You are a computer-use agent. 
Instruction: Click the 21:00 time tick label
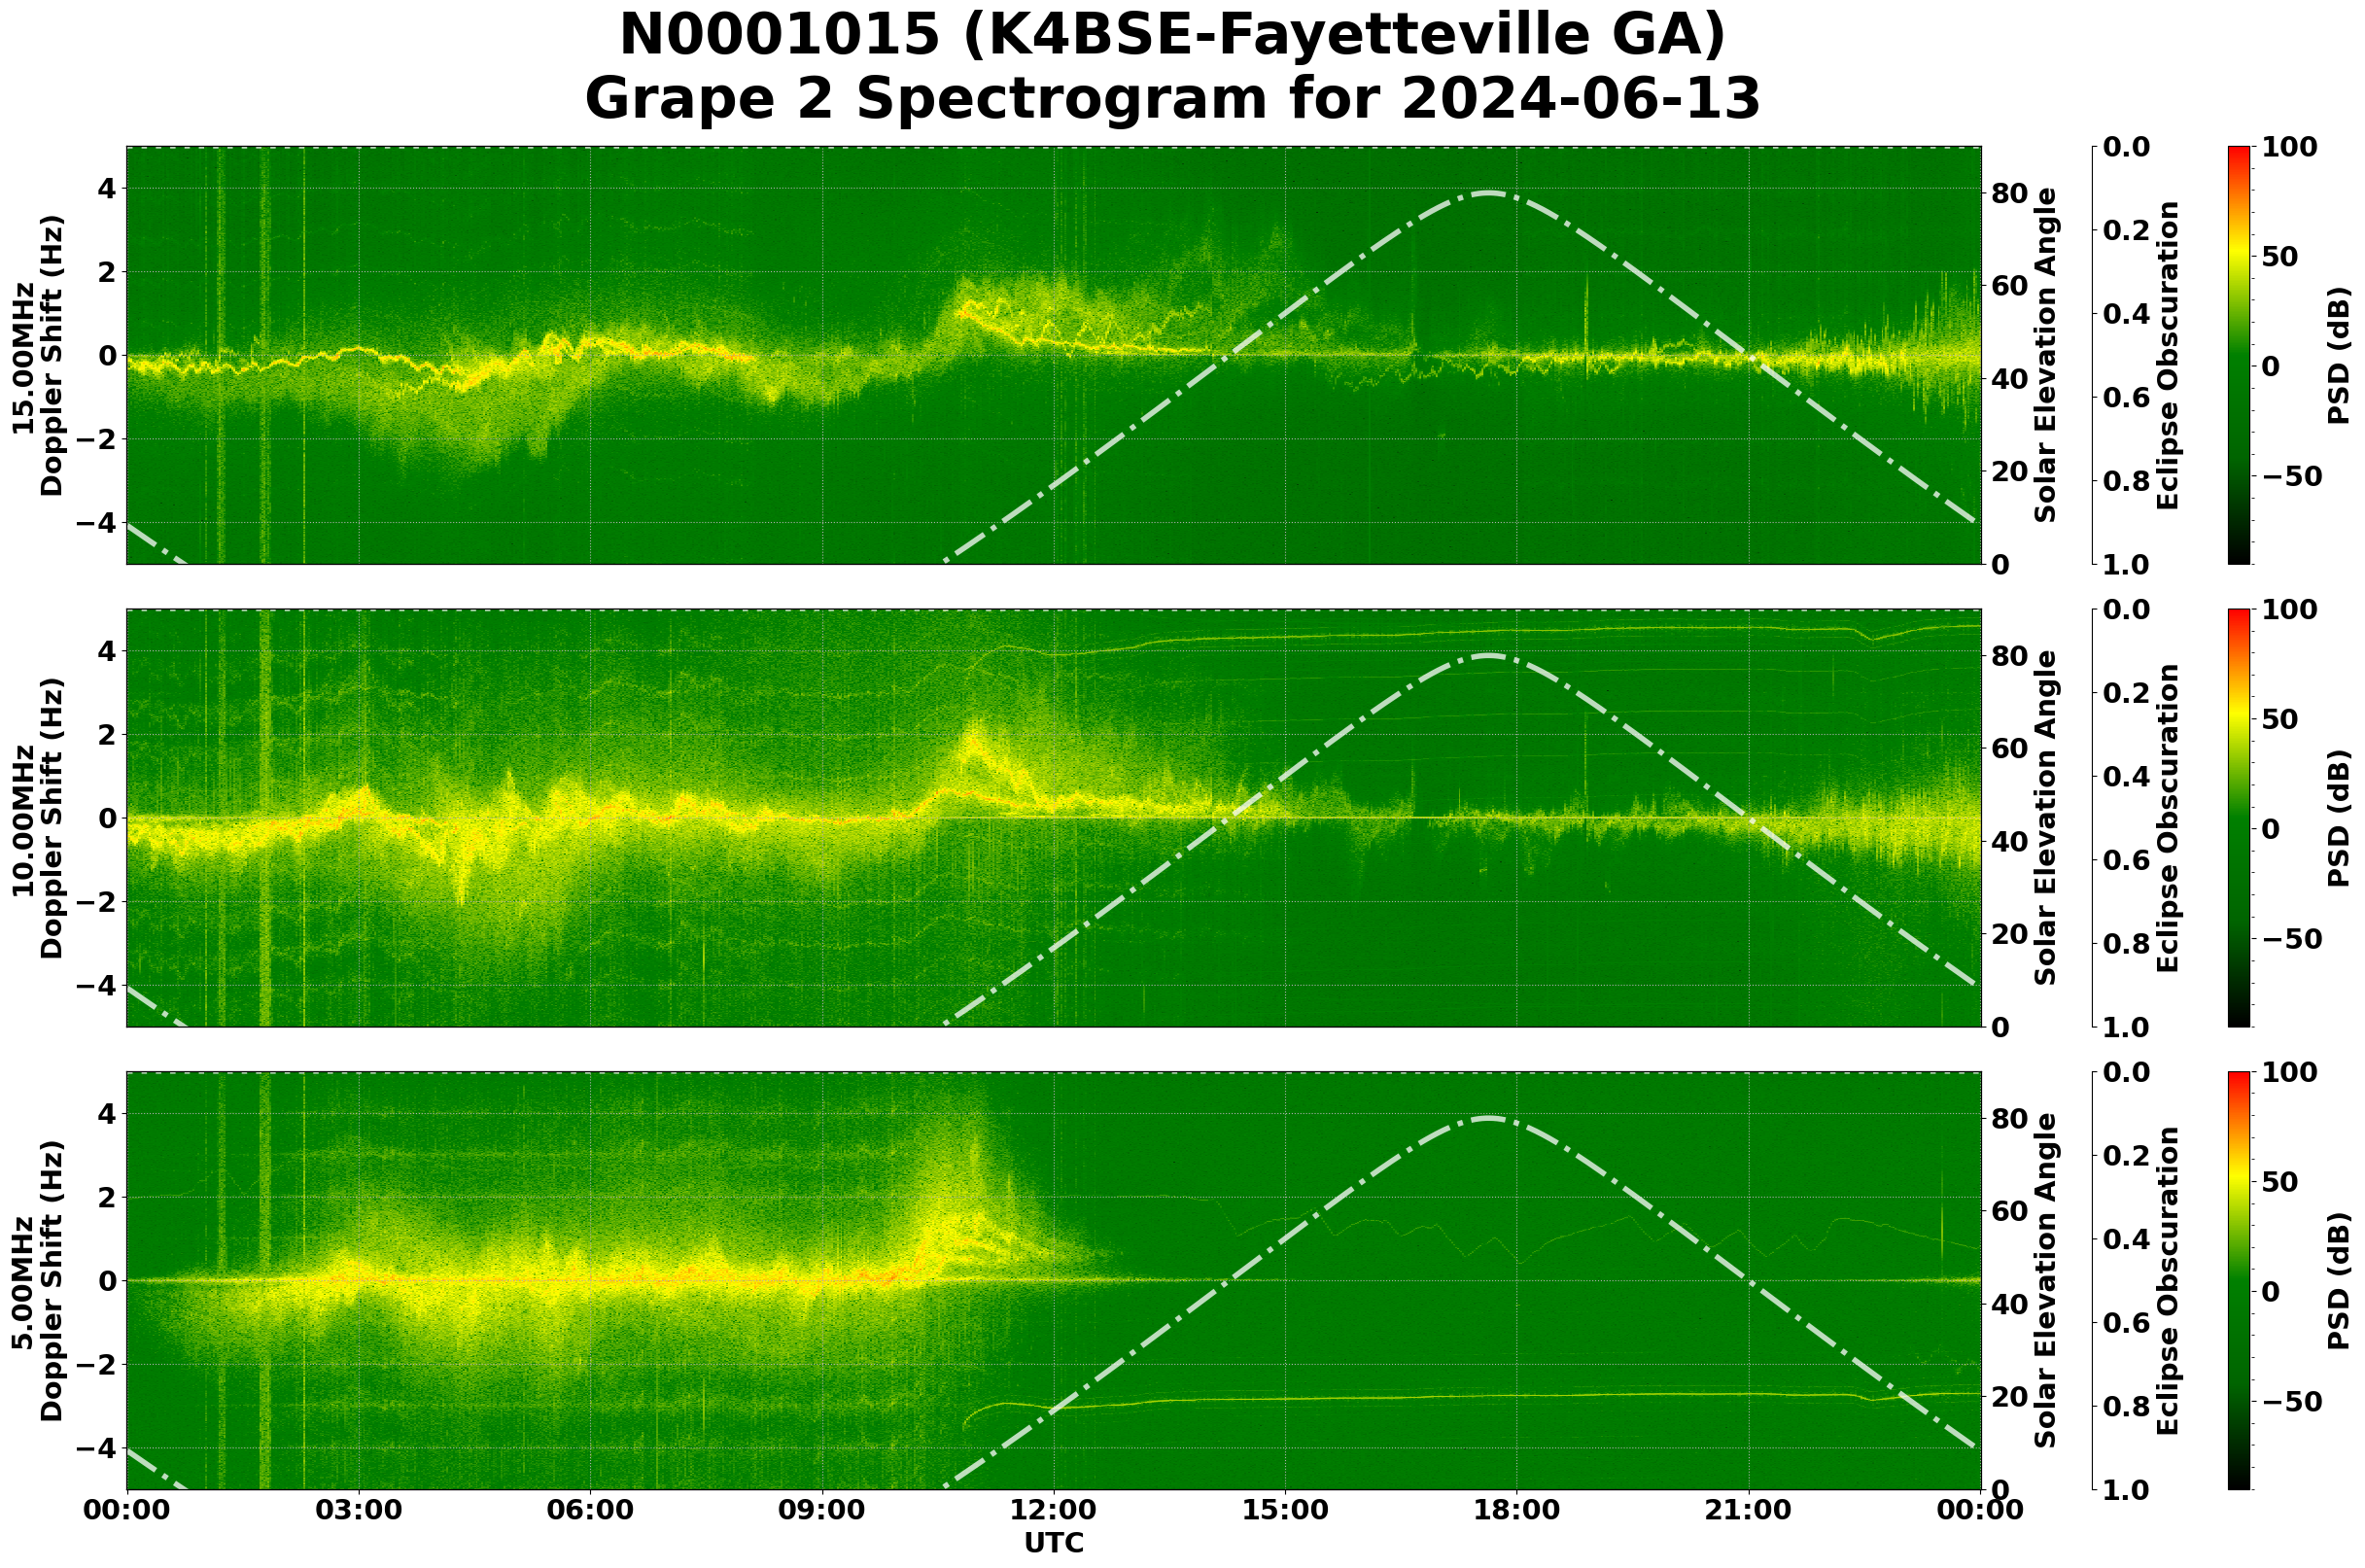pyautogui.click(x=1748, y=1510)
